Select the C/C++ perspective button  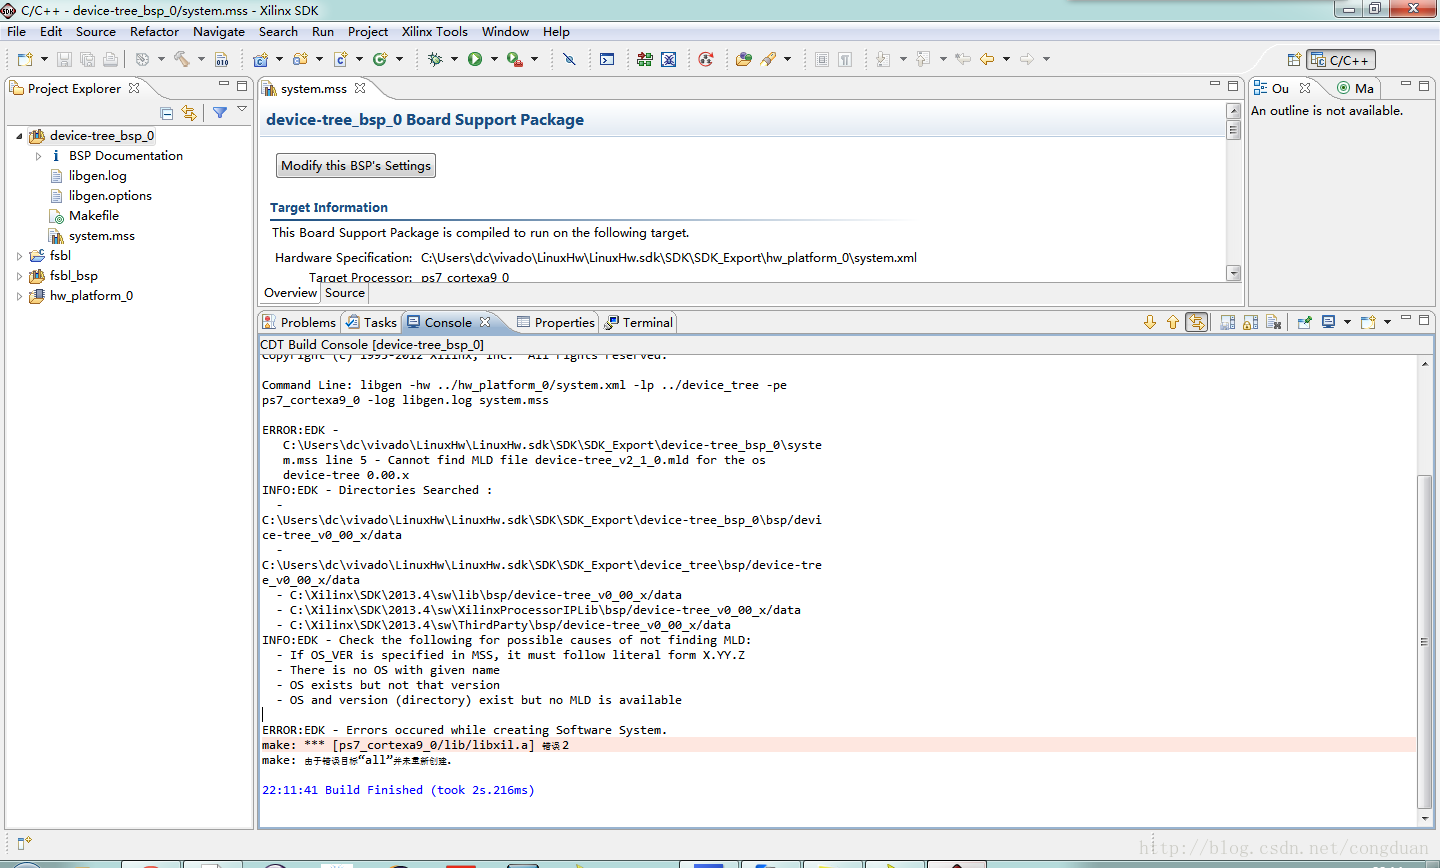[1341, 60]
